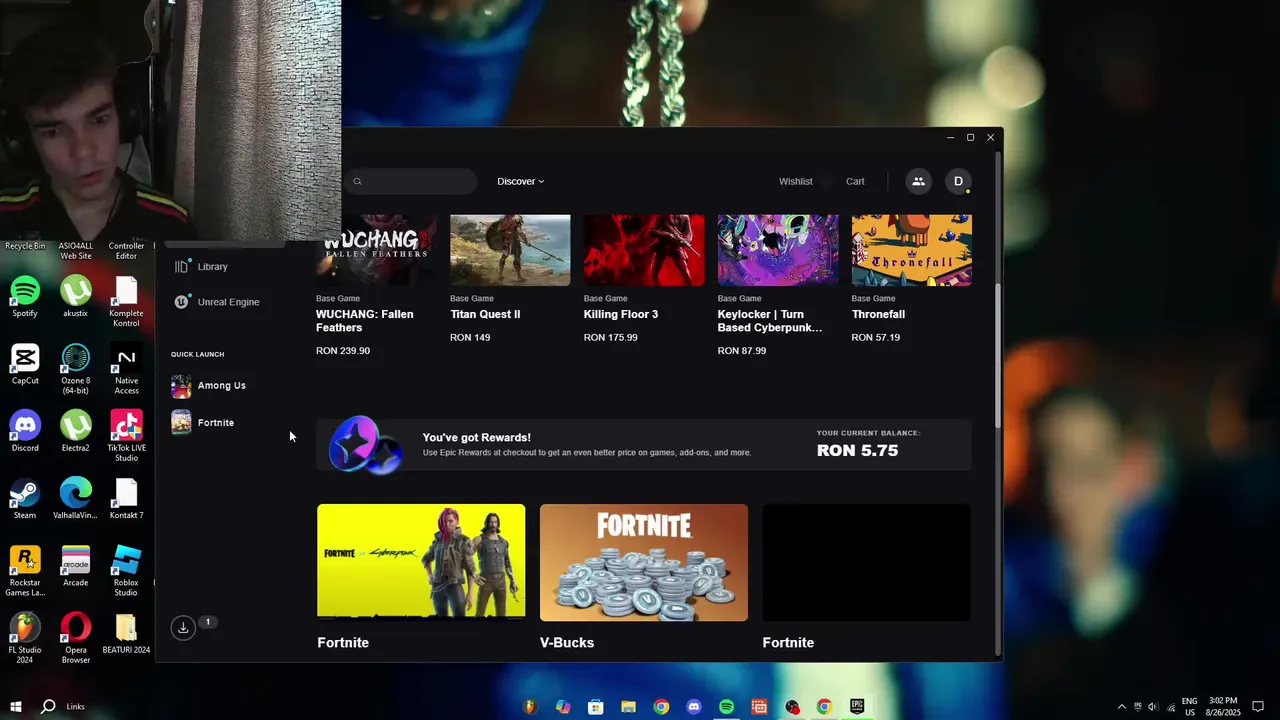This screenshot has width=1280, height=720.
Task: Click the Epic store vertical scrollbar
Action: (x=997, y=355)
